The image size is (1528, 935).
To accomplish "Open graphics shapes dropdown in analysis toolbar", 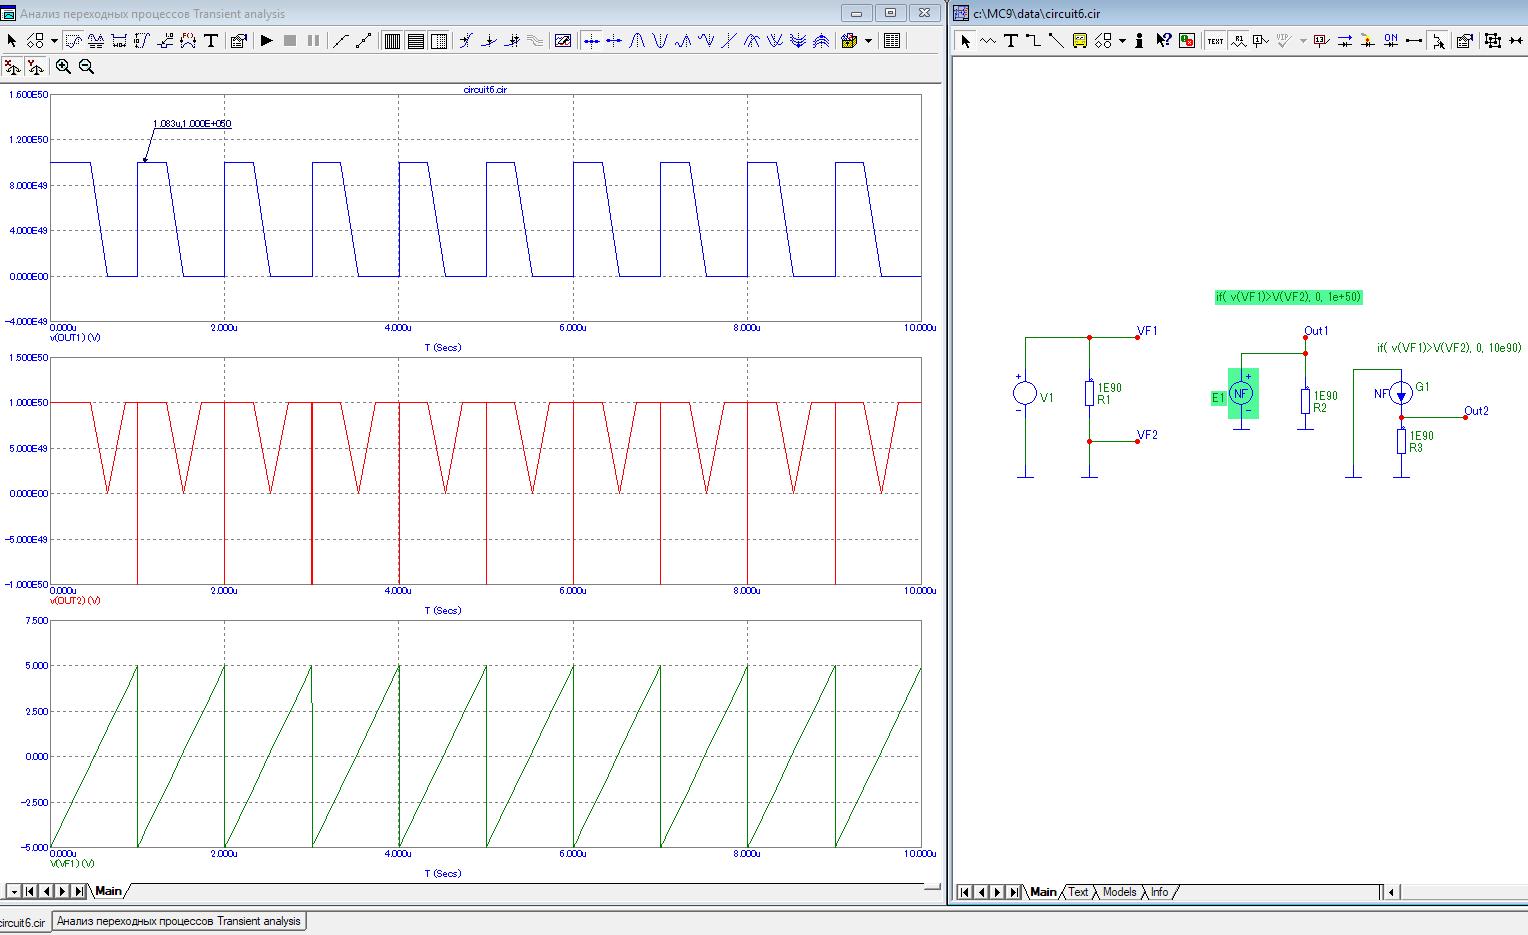I will (x=54, y=41).
